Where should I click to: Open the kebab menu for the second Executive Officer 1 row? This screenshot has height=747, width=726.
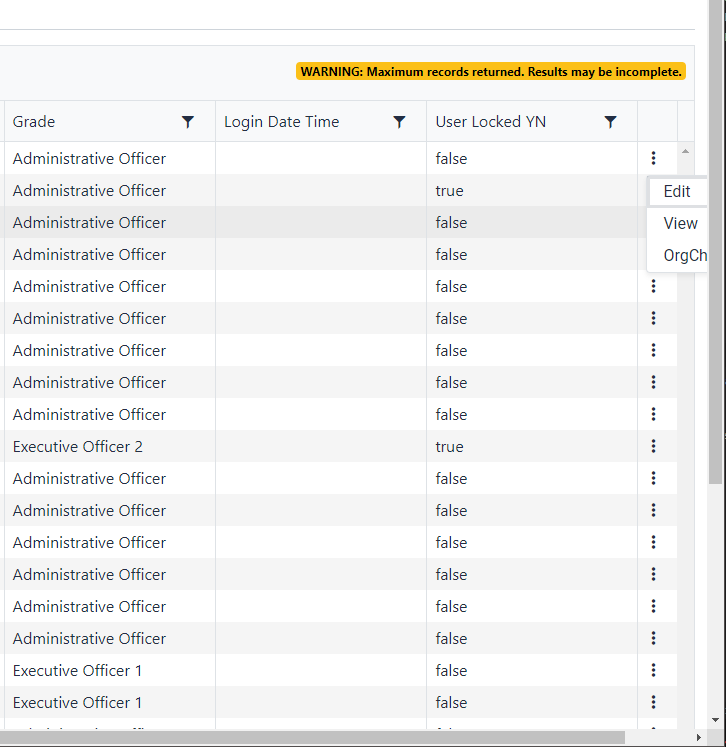(x=653, y=702)
